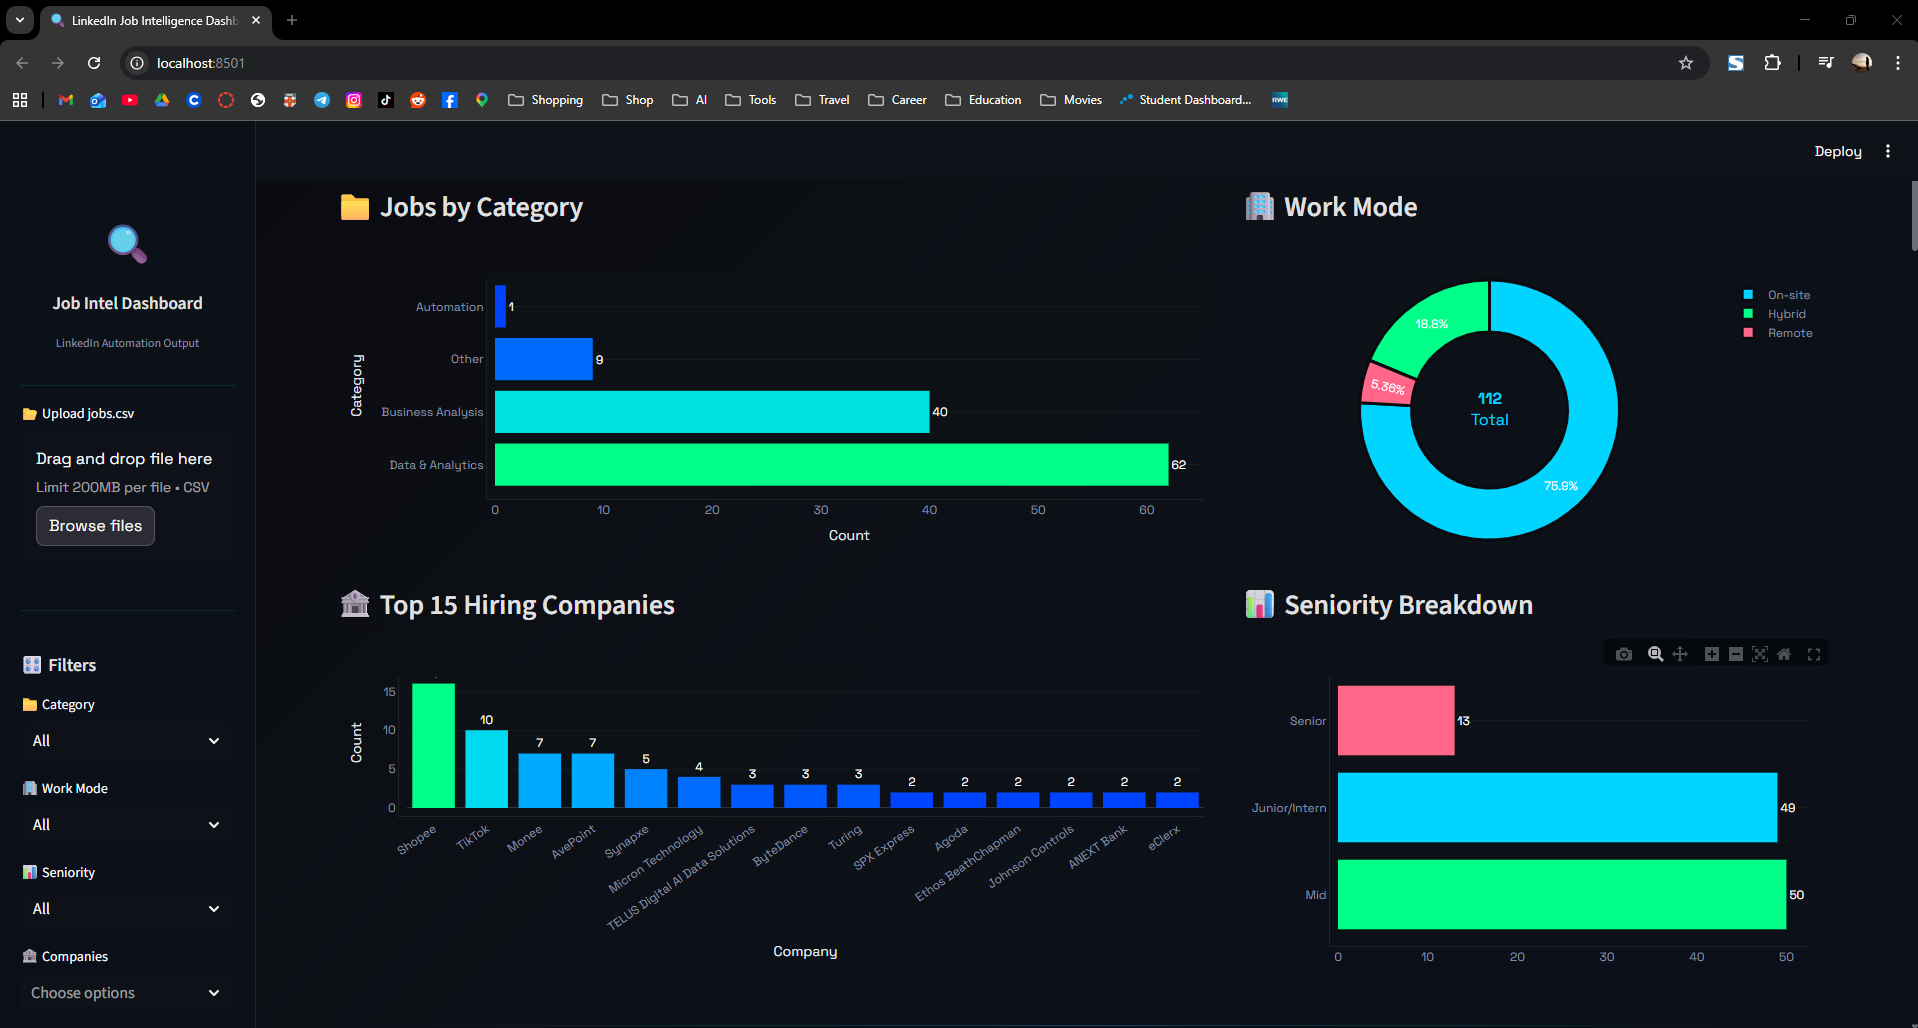View site information for localhost
The width and height of the screenshot is (1918, 1028).
point(138,63)
